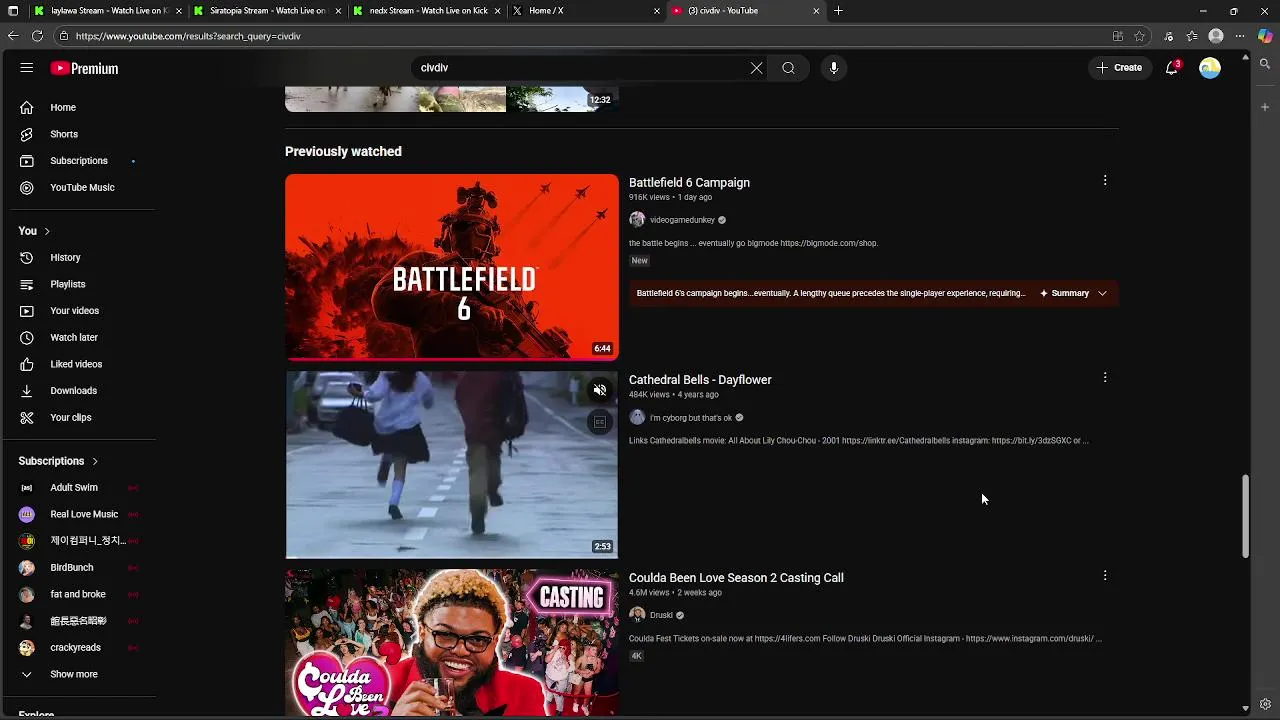Image resolution: width=1280 pixels, height=720 pixels.
Task: Open more options for Battlefield 6 Campaign
Action: coord(1105,180)
